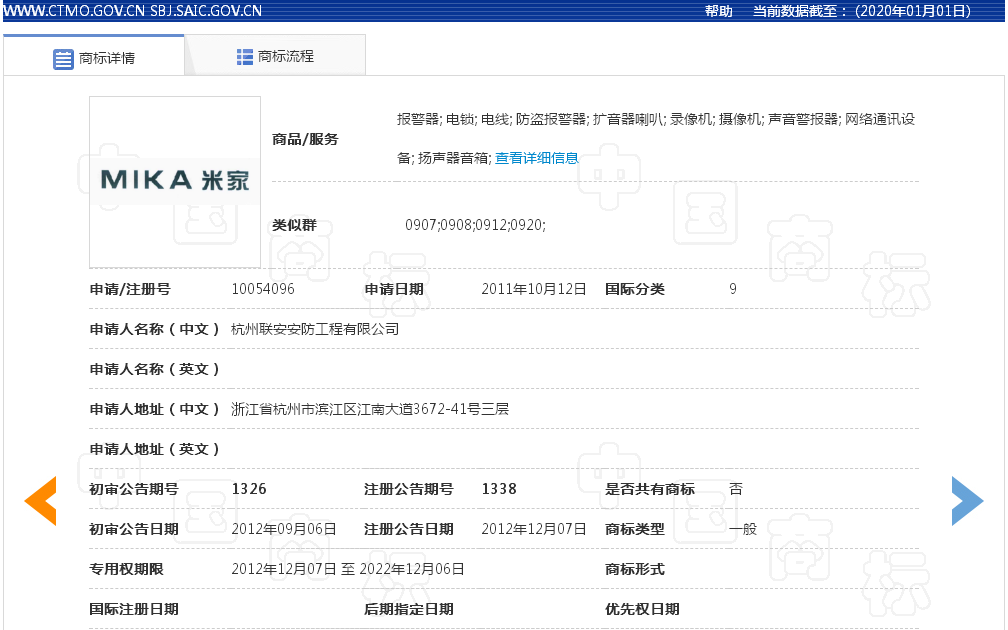The width and height of the screenshot is (1008, 630).
Task: Click the 国际分类 value 9
Action: (733, 289)
